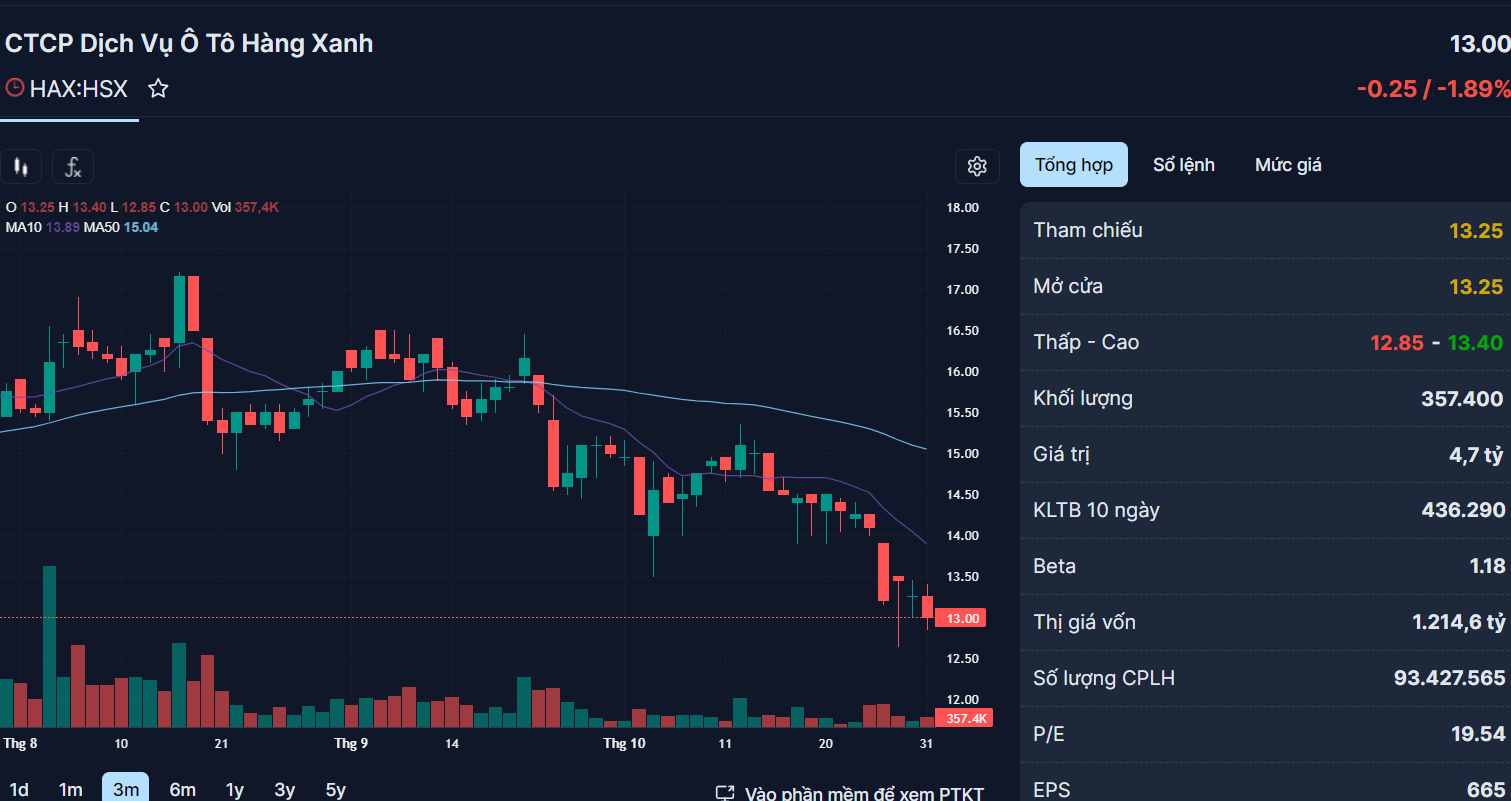Click the Thg 10 date axis label
Viewport: 1511px width, 801px height.
pos(625,743)
